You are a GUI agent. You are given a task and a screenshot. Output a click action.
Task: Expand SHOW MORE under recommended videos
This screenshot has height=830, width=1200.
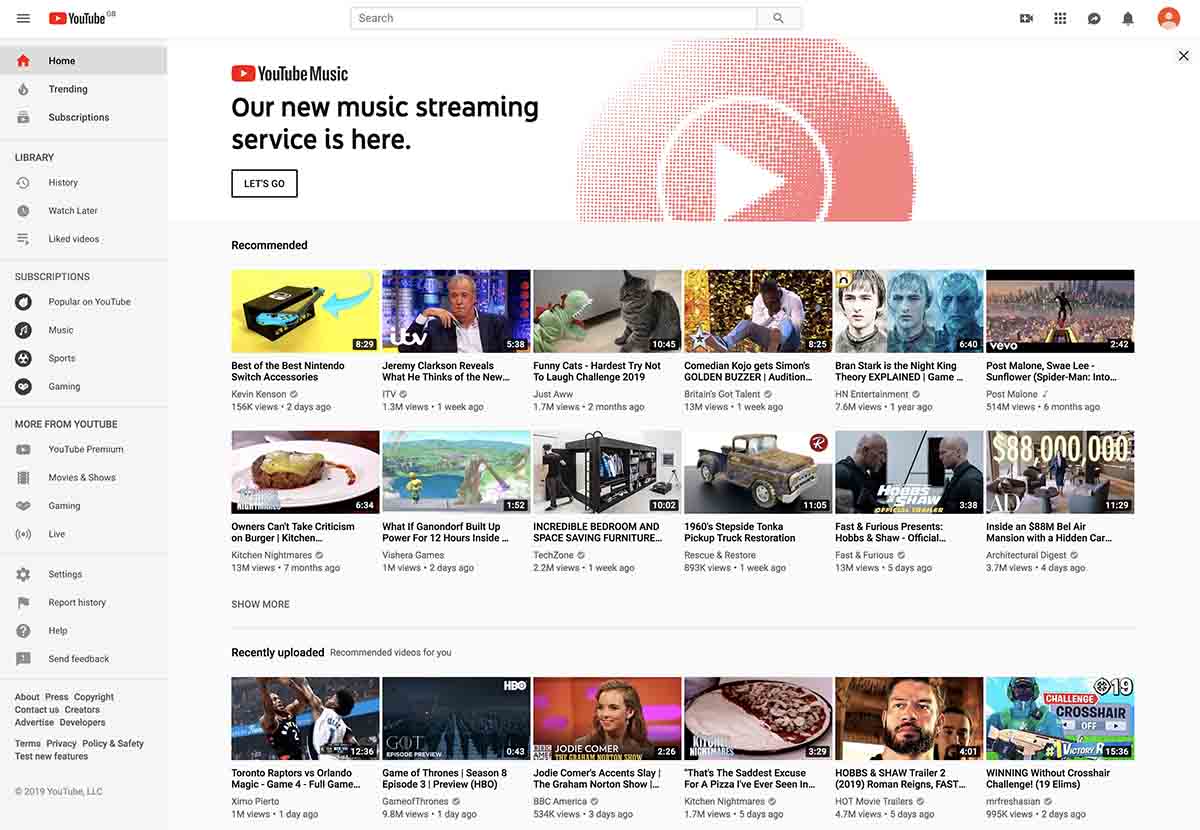(x=260, y=604)
